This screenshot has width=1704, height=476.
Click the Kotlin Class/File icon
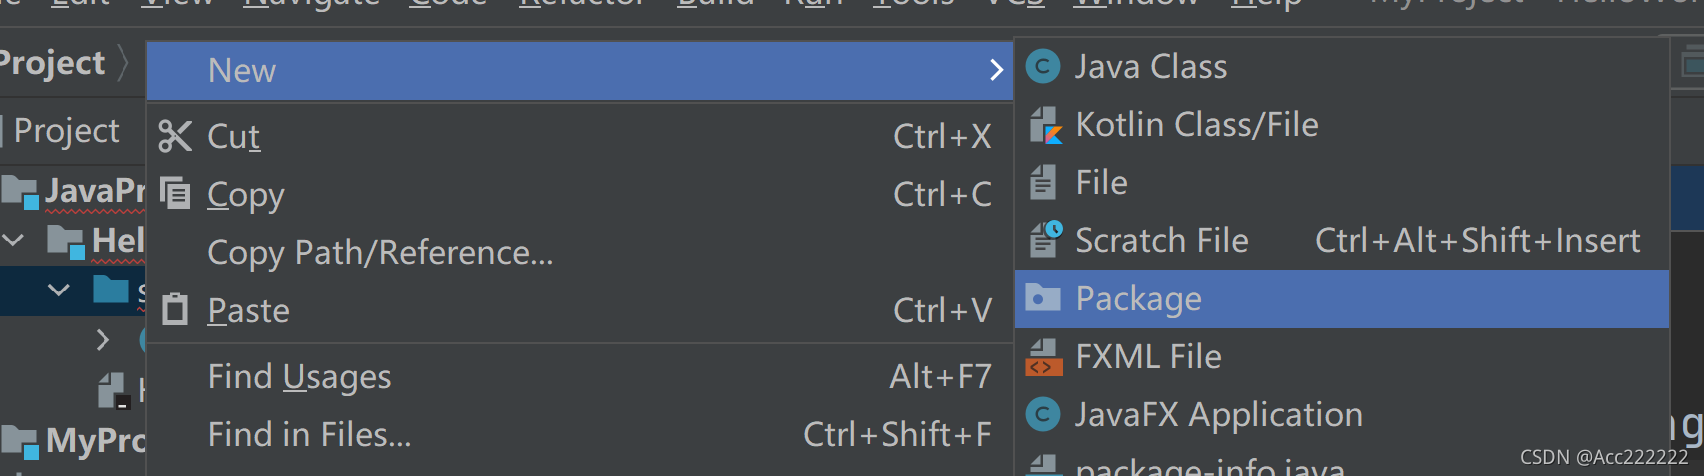click(1044, 125)
